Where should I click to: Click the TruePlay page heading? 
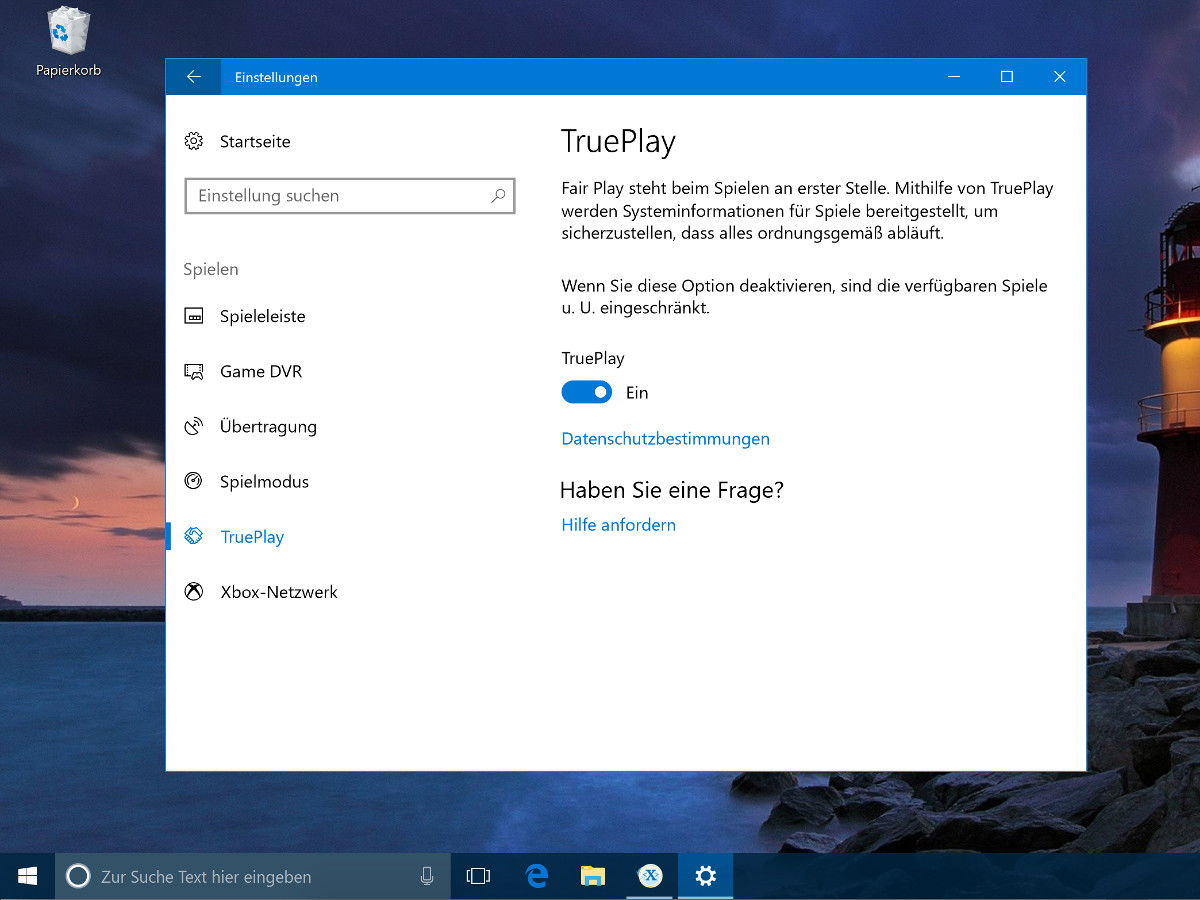point(618,142)
